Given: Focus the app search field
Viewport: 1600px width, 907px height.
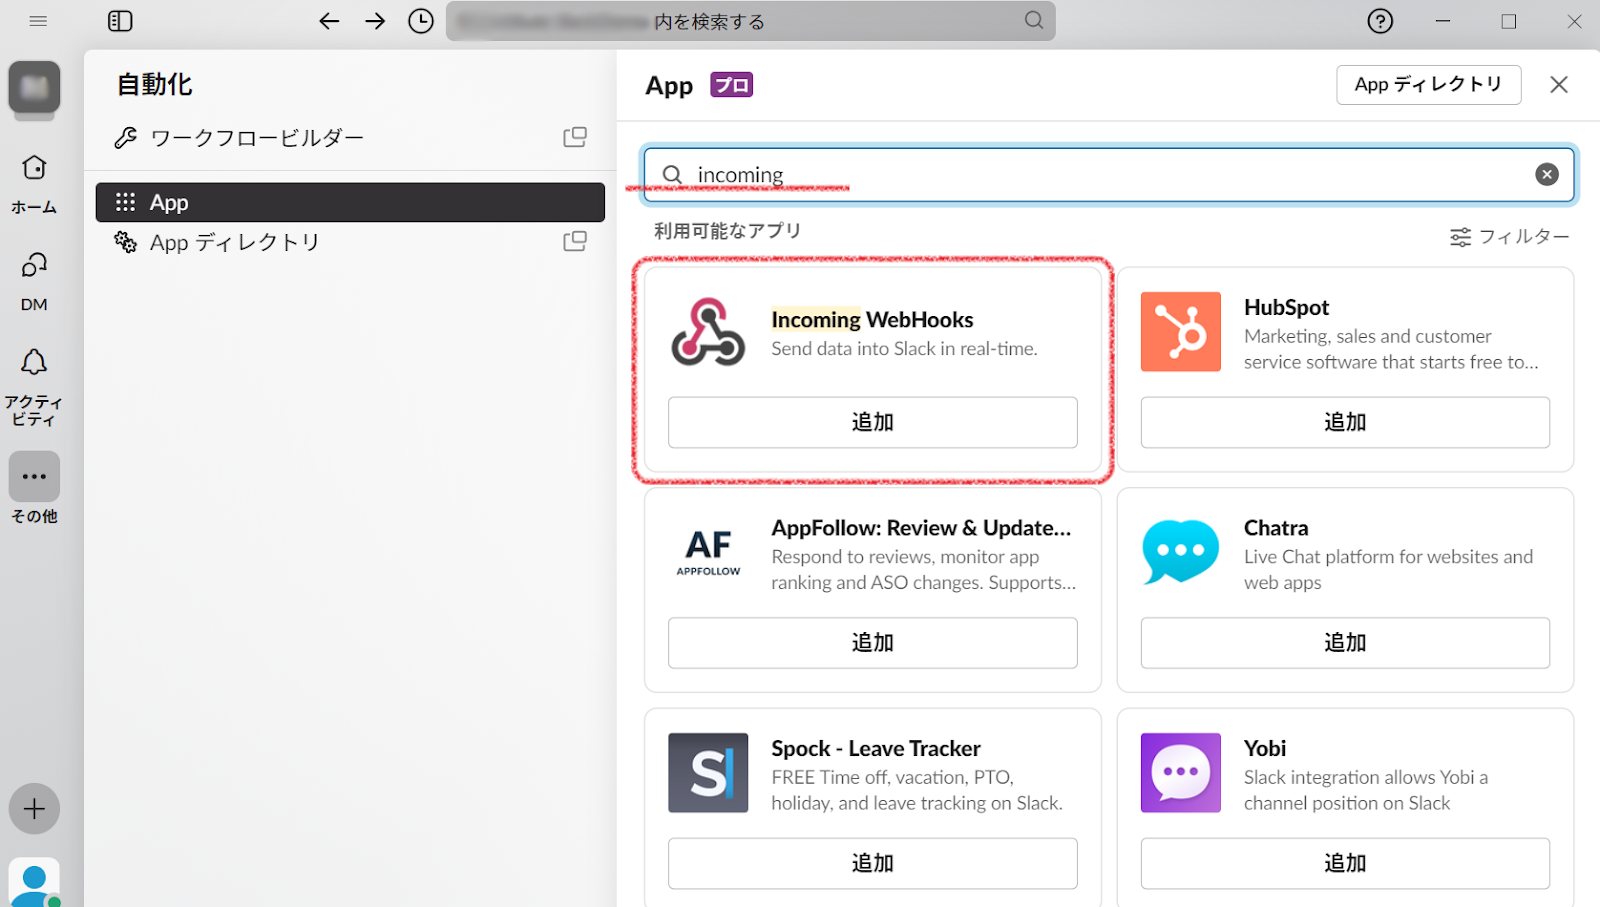Looking at the screenshot, I should click(x=1109, y=175).
